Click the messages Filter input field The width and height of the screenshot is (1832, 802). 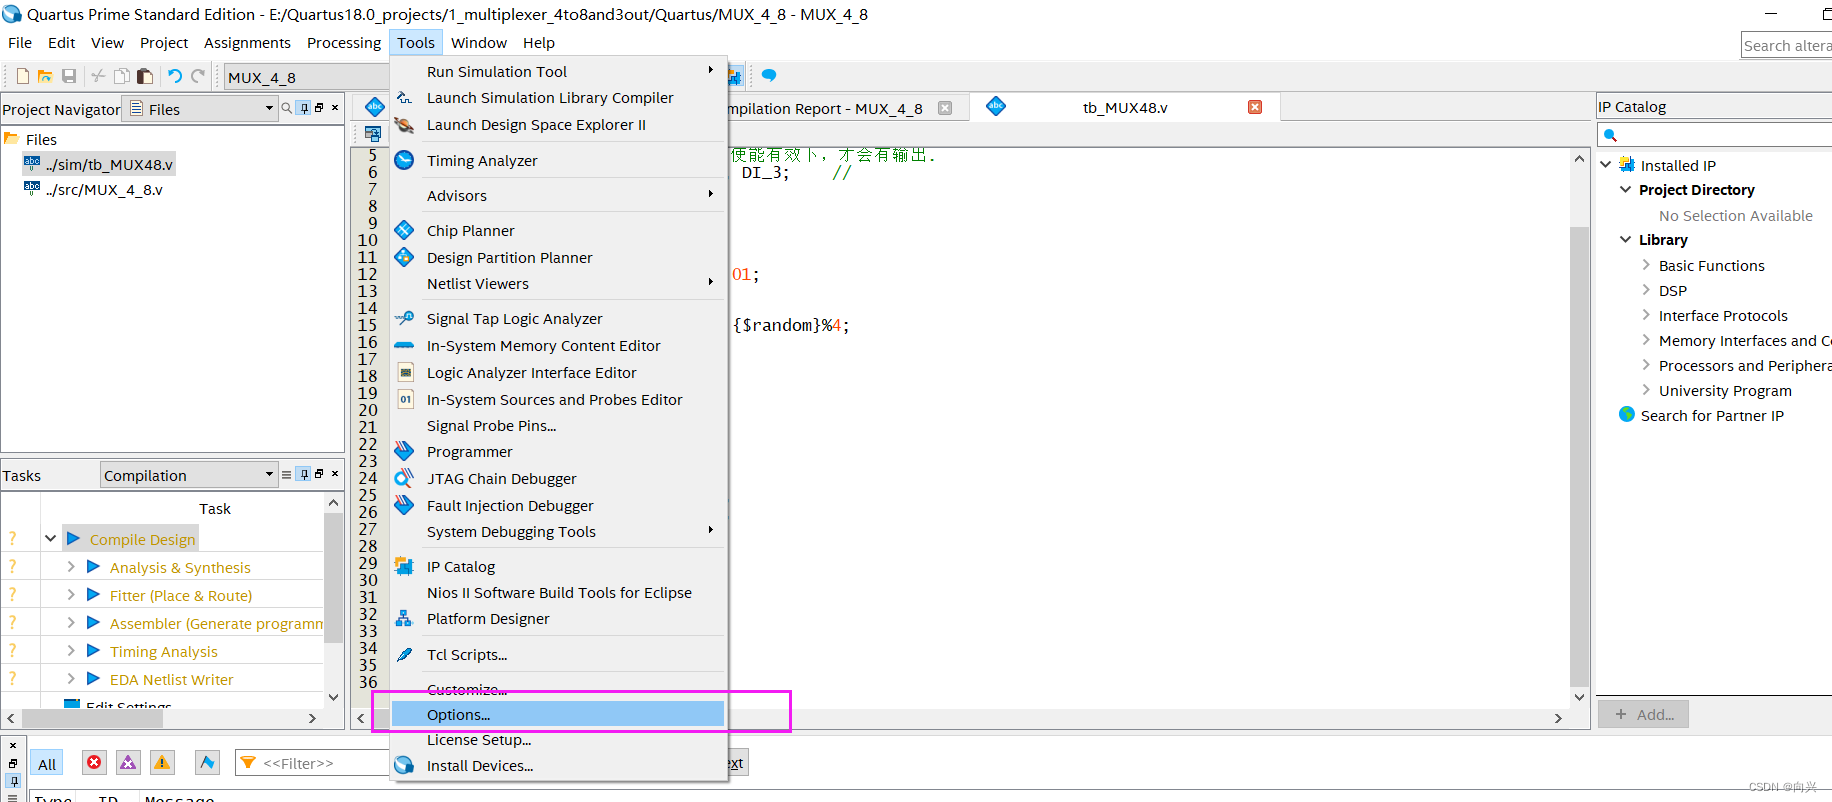314,763
